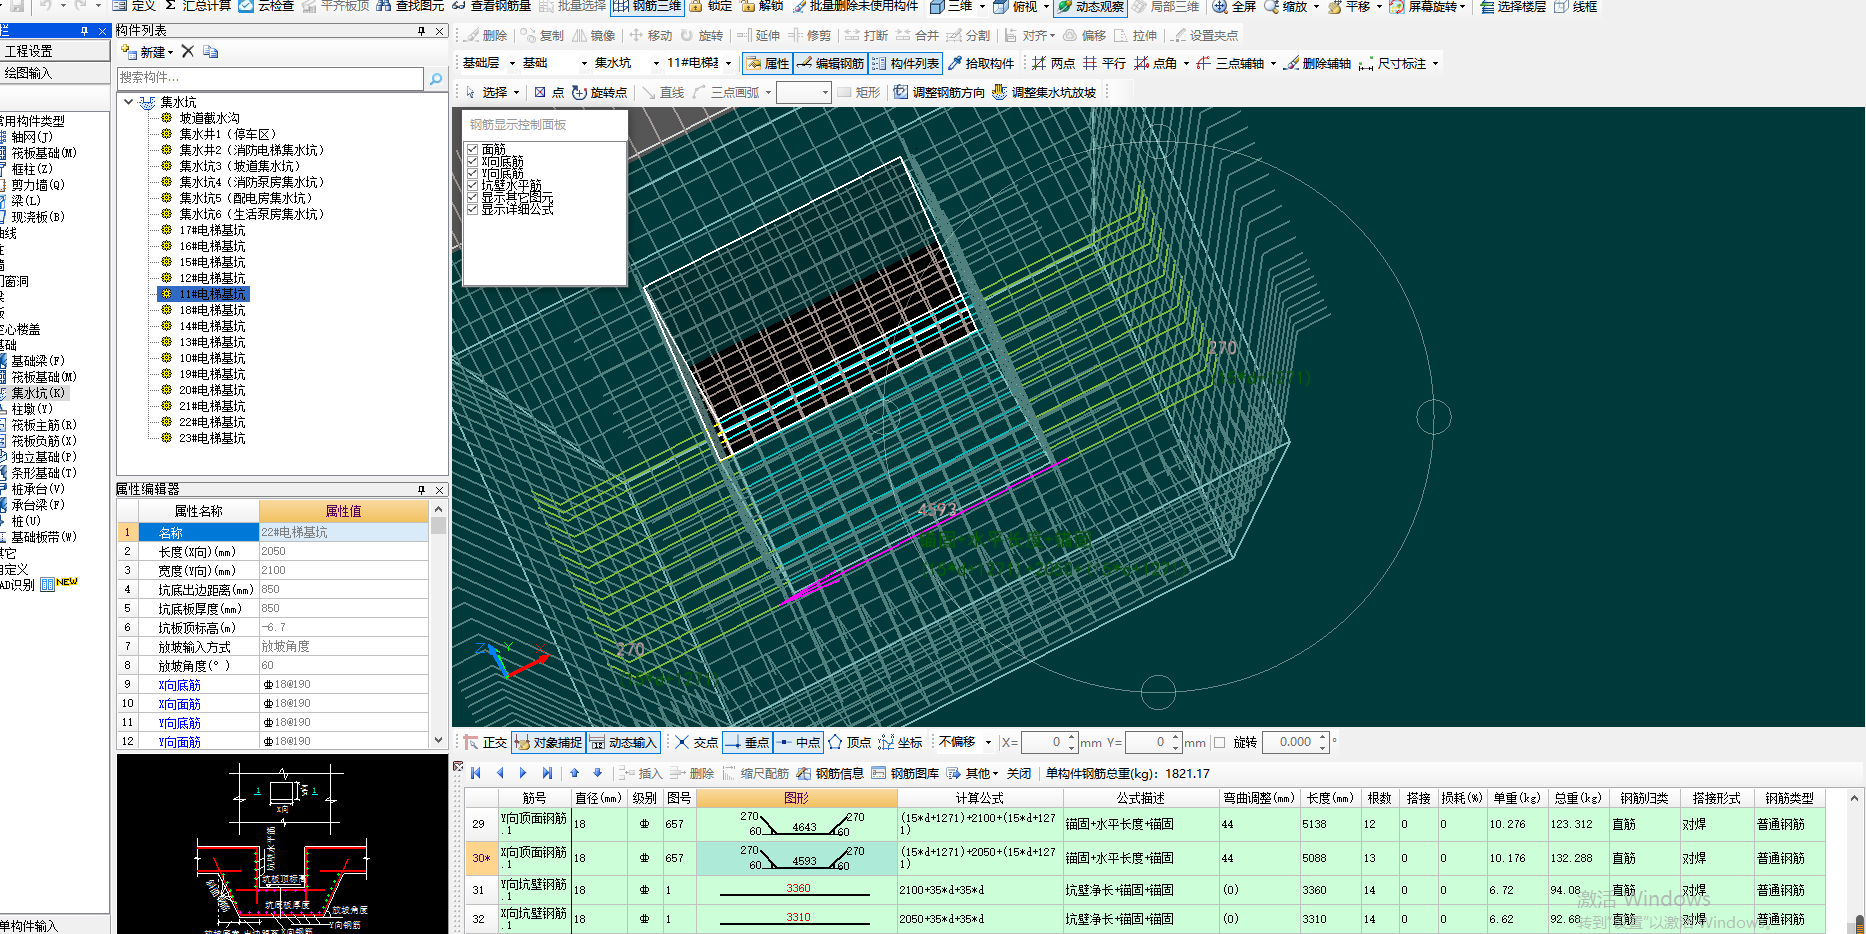This screenshot has height=934, width=1866.
Task: Click the 汇总计算 sigma button
Action: point(198,6)
